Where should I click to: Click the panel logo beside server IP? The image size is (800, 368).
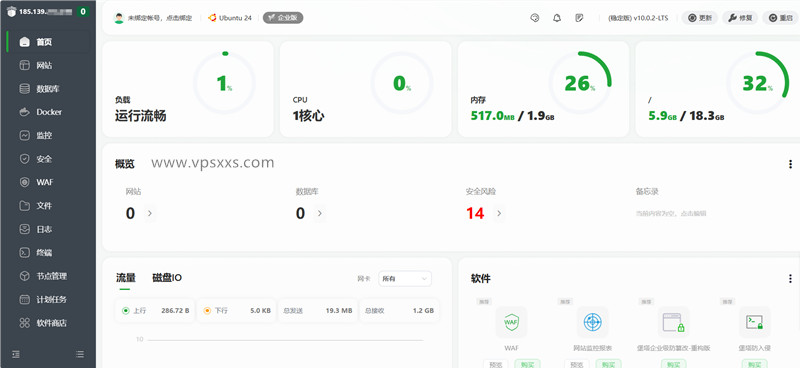tap(11, 11)
